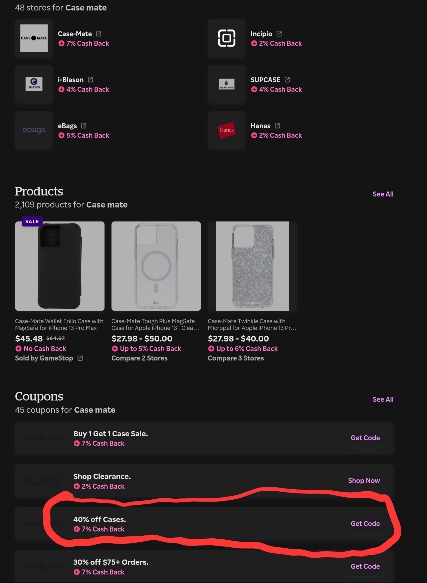Open the Twinkle Case product image
This screenshot has width=427, height=583.
pos(253,266)
